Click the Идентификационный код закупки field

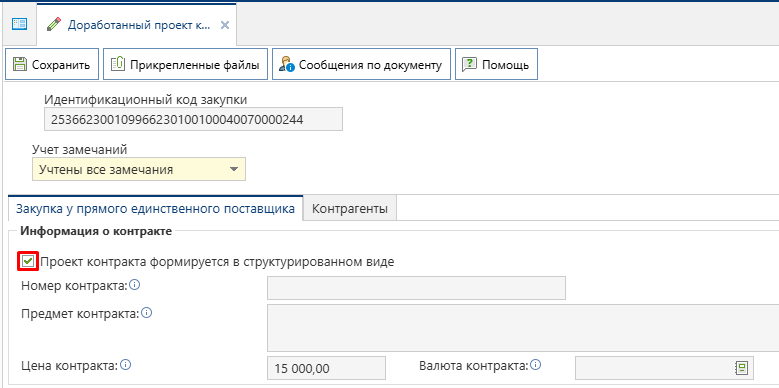[193, 119]
